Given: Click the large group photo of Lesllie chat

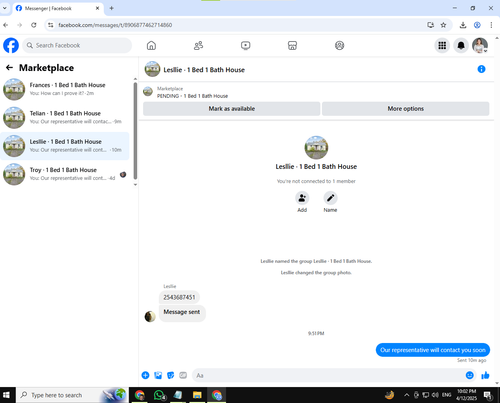Looking at the screenshot, I should [316, 147].
